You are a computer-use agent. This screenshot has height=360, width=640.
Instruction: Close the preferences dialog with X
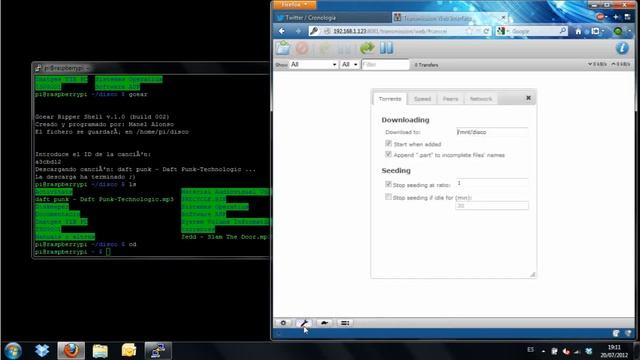[528, 98]
